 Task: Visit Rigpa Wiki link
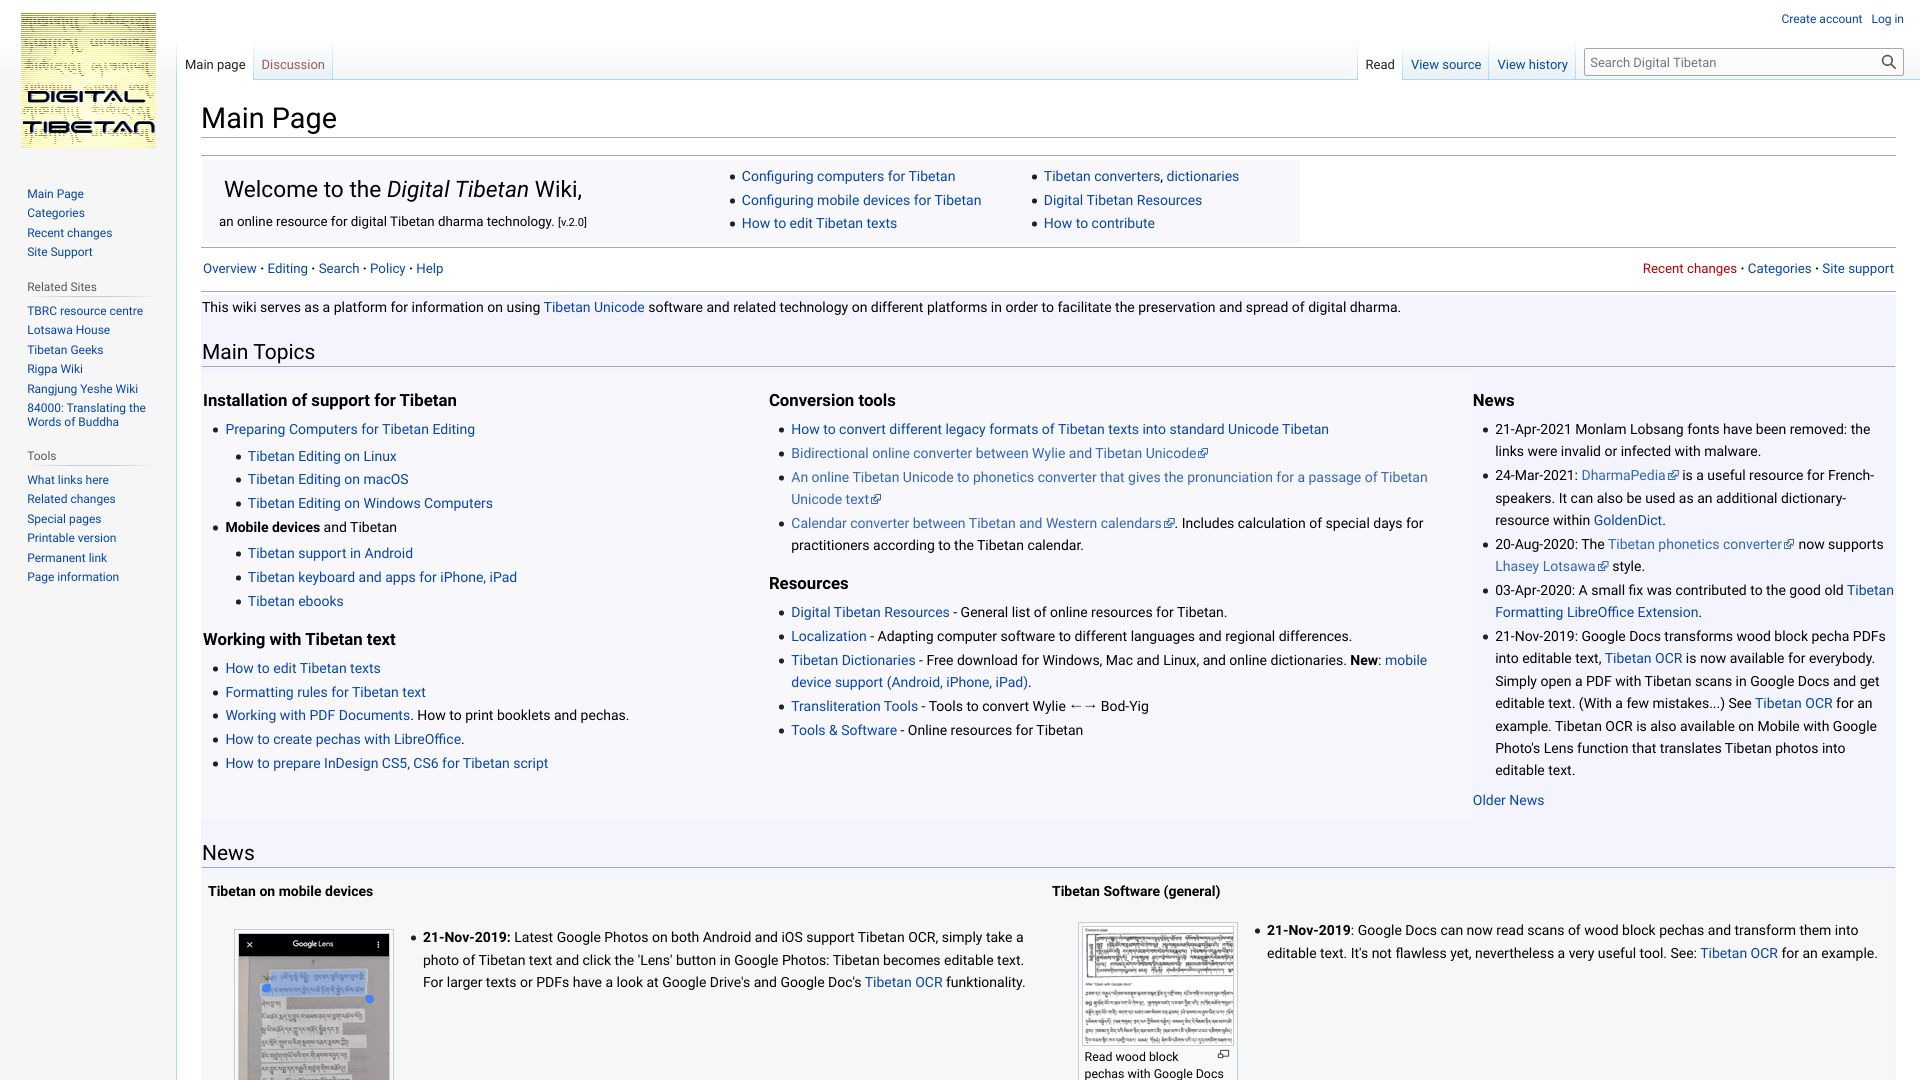[55, 369]
